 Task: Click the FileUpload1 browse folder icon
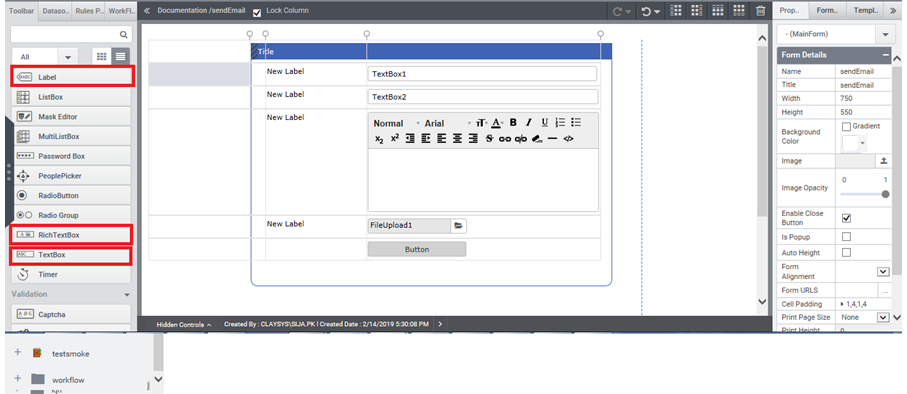pyautogui.click(x=458, y=226)
